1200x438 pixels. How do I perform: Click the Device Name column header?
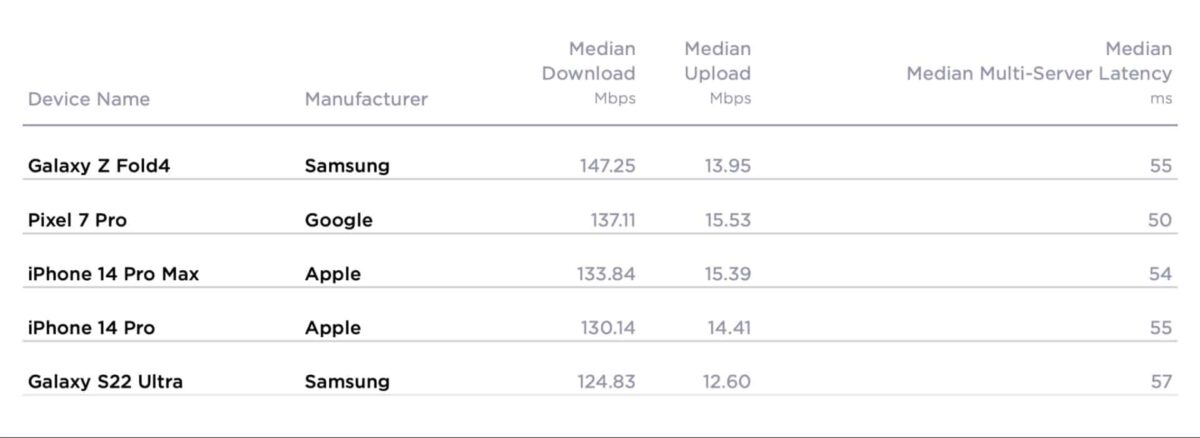89,99
